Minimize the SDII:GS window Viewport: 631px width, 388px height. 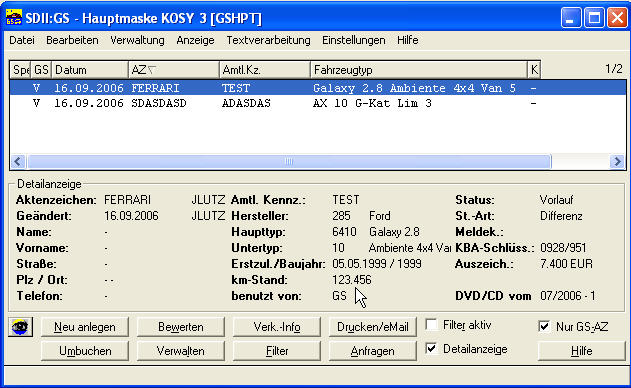click(571, 18)
